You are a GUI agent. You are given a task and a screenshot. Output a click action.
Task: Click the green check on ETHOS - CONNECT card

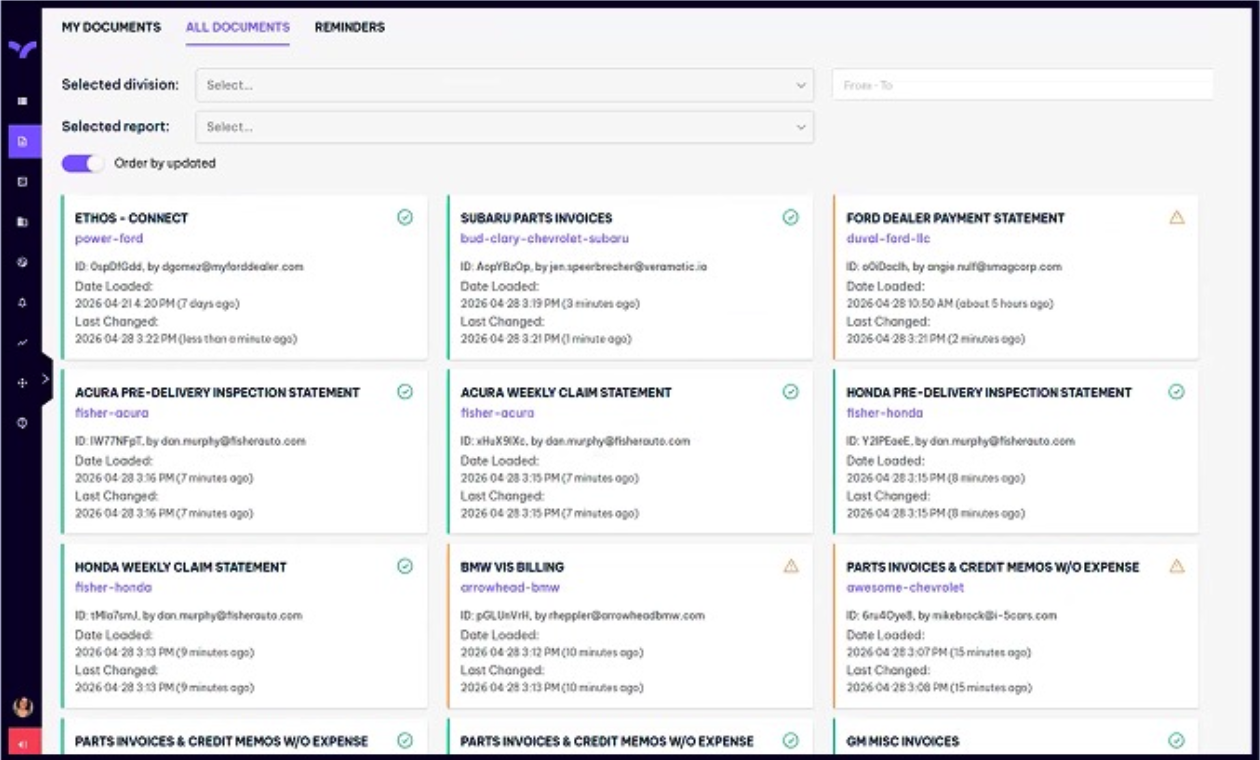point(405,217)
